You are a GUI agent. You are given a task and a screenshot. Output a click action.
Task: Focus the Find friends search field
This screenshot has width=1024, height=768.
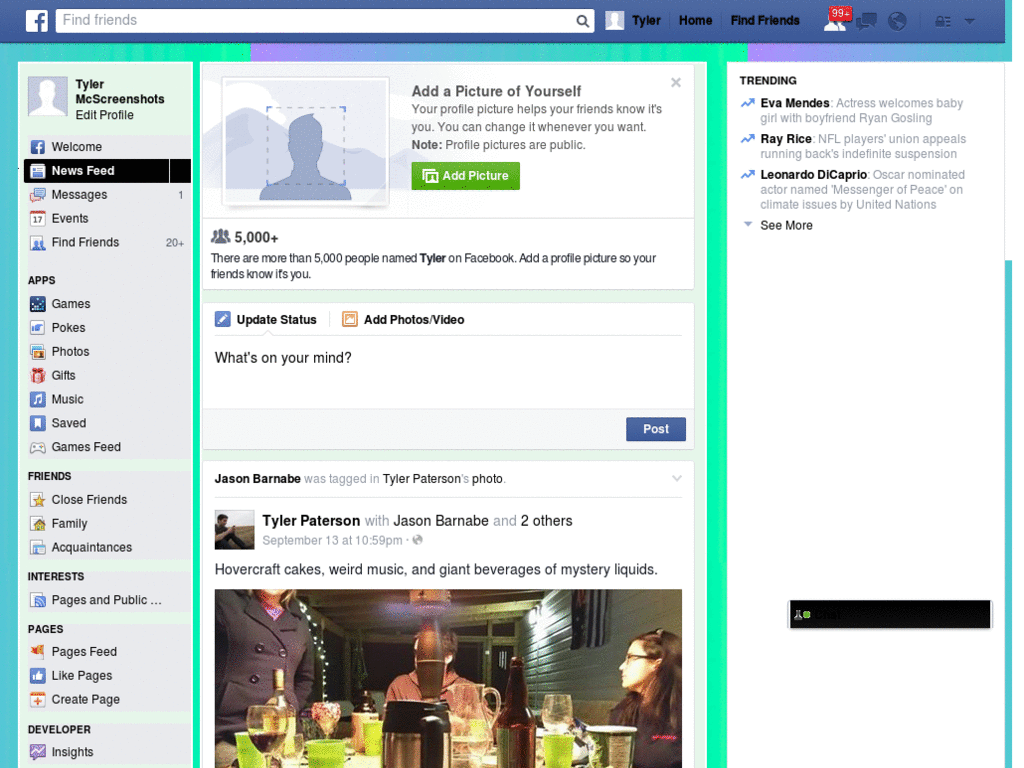(x=316, y=21)
